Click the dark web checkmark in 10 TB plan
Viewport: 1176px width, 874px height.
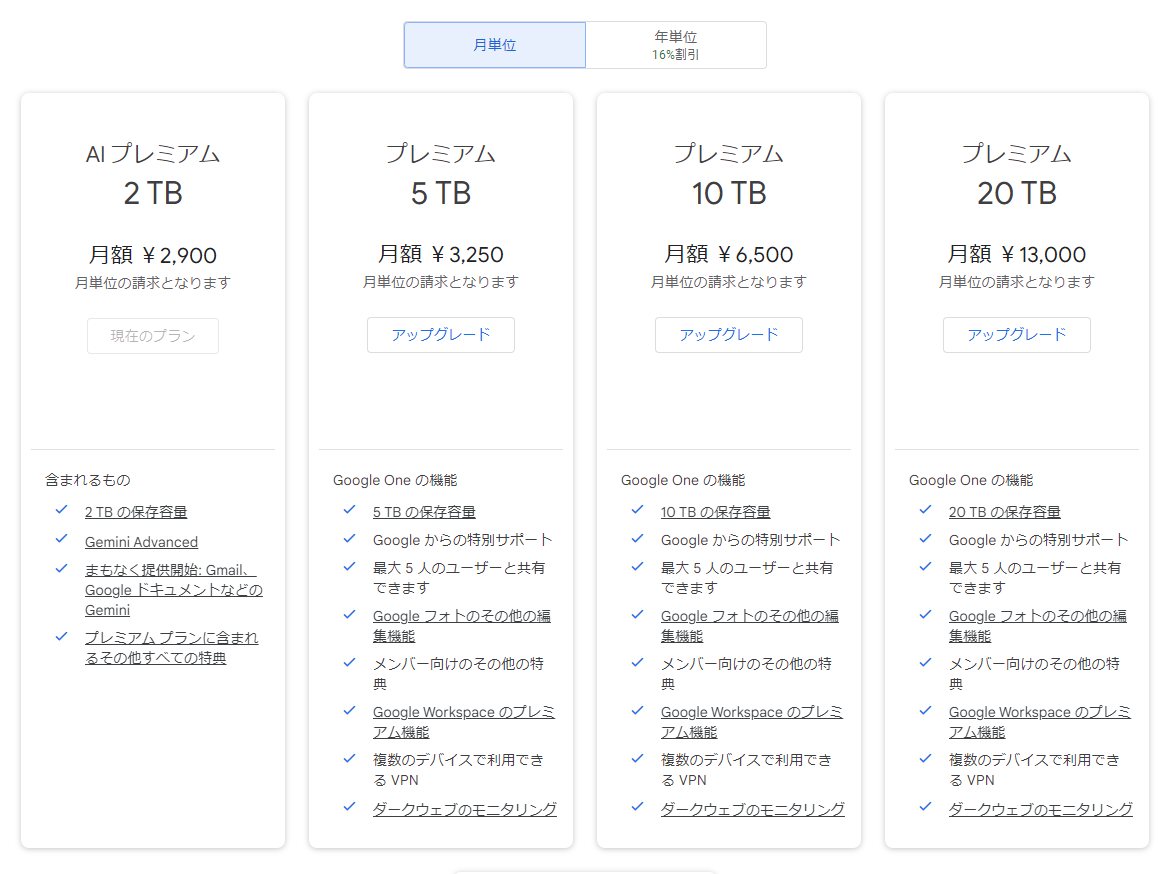(x=638, y=807)
